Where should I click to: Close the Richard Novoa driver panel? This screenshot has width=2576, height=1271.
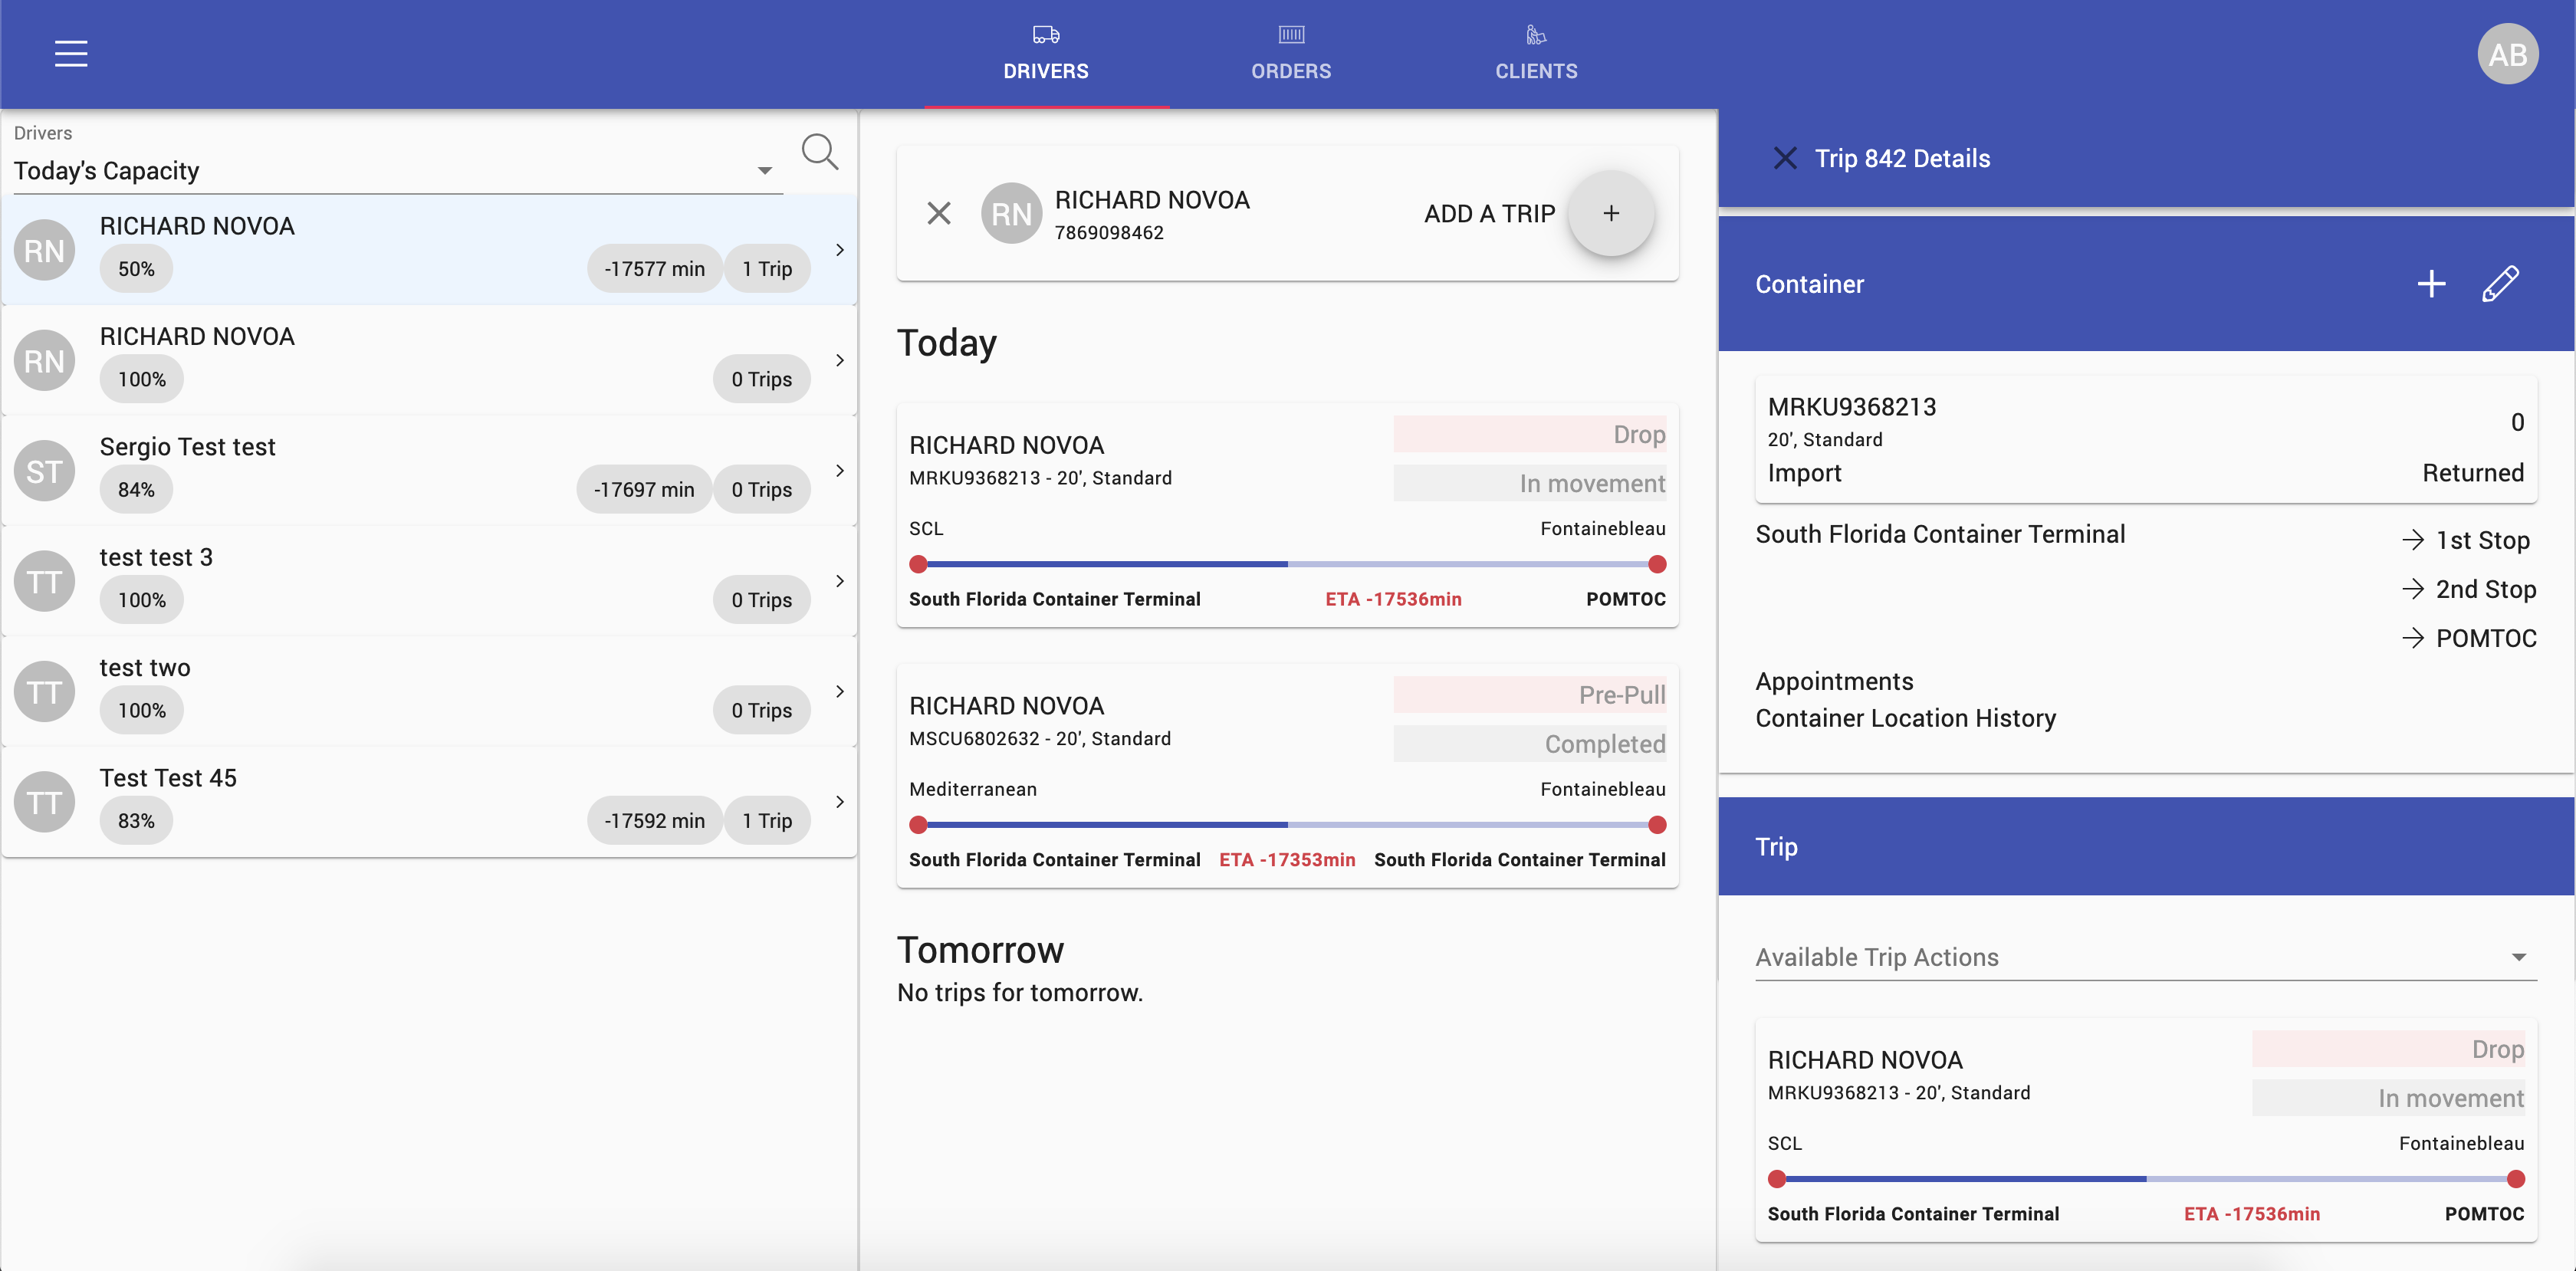pyautogui.click(x=938, y=213)
